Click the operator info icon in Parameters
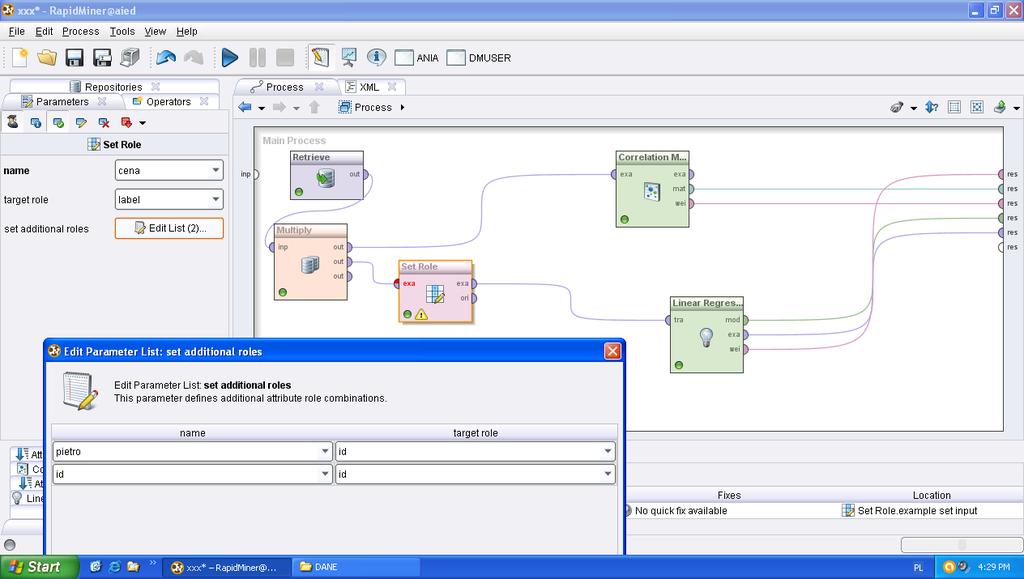The image size is (1024, 579). click(36, 122)
